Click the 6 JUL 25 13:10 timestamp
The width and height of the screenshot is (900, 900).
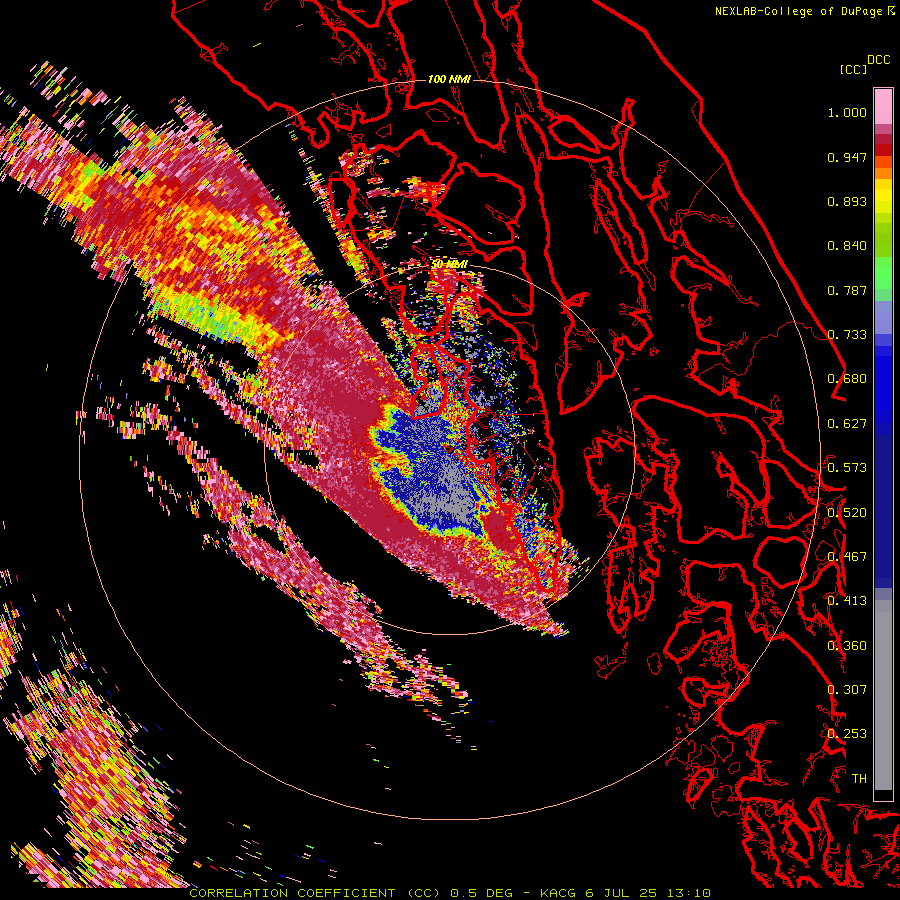coord(648,893)
